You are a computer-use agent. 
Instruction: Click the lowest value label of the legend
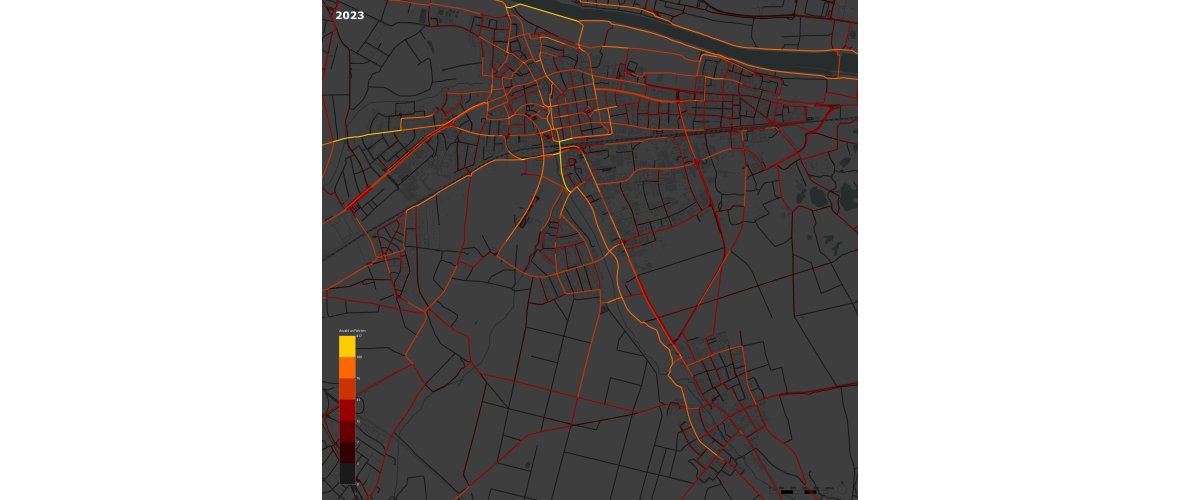[x=358, y=483]
